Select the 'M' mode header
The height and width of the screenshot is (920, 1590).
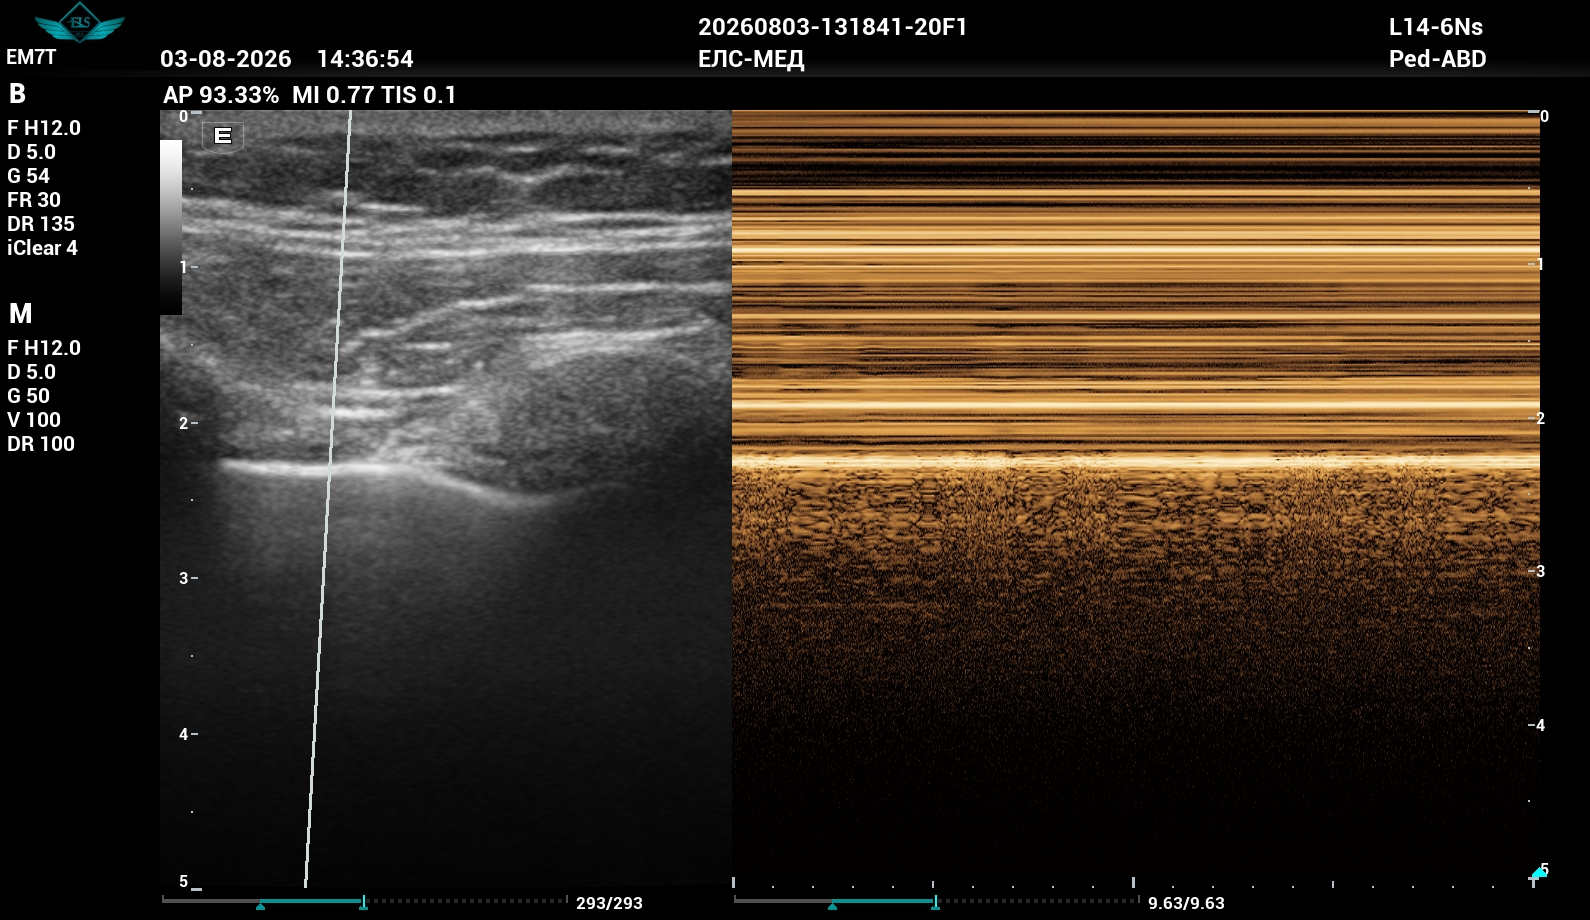click(x=20, y=314)
